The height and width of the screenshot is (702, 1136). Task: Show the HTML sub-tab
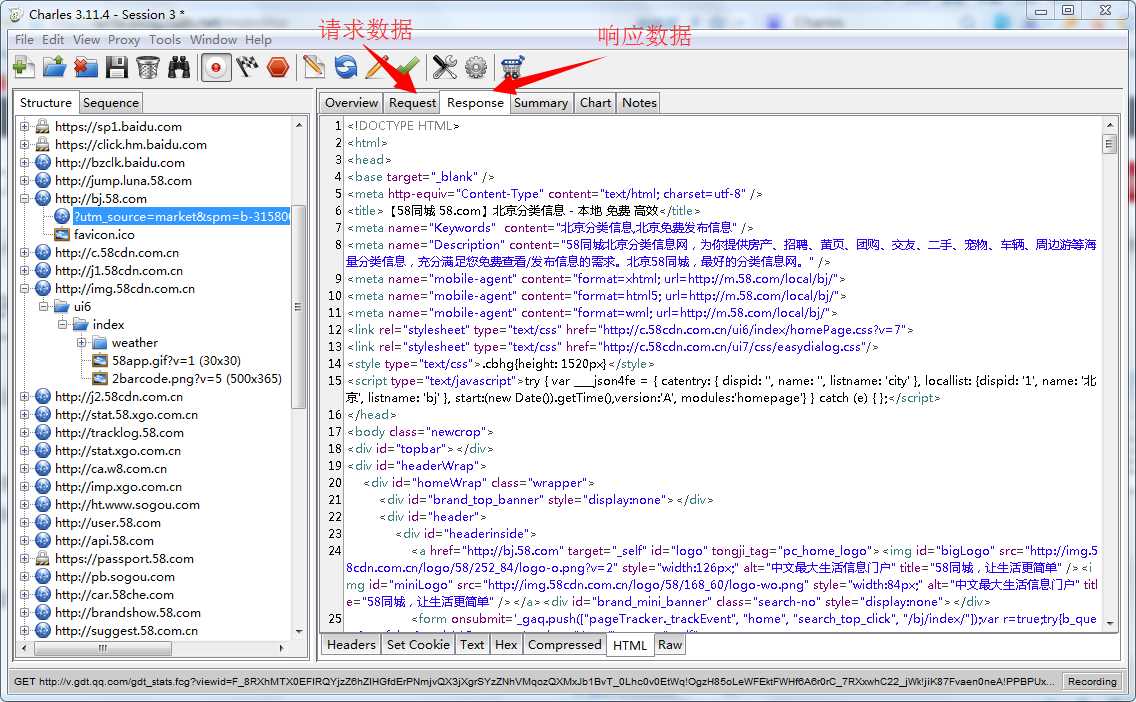[x=630, y=645]
